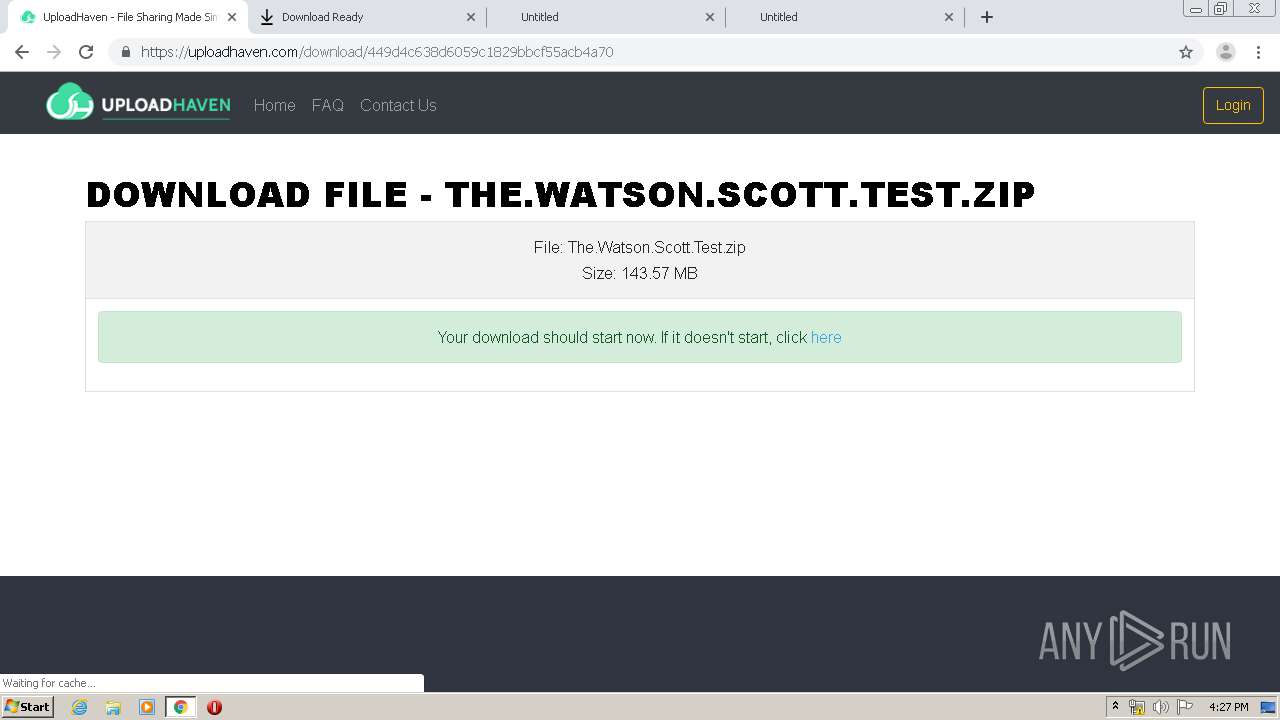This screenshot has width=1280, height=720.
Task: Click the show desktop tray icon
Action: click(1268, 707)
